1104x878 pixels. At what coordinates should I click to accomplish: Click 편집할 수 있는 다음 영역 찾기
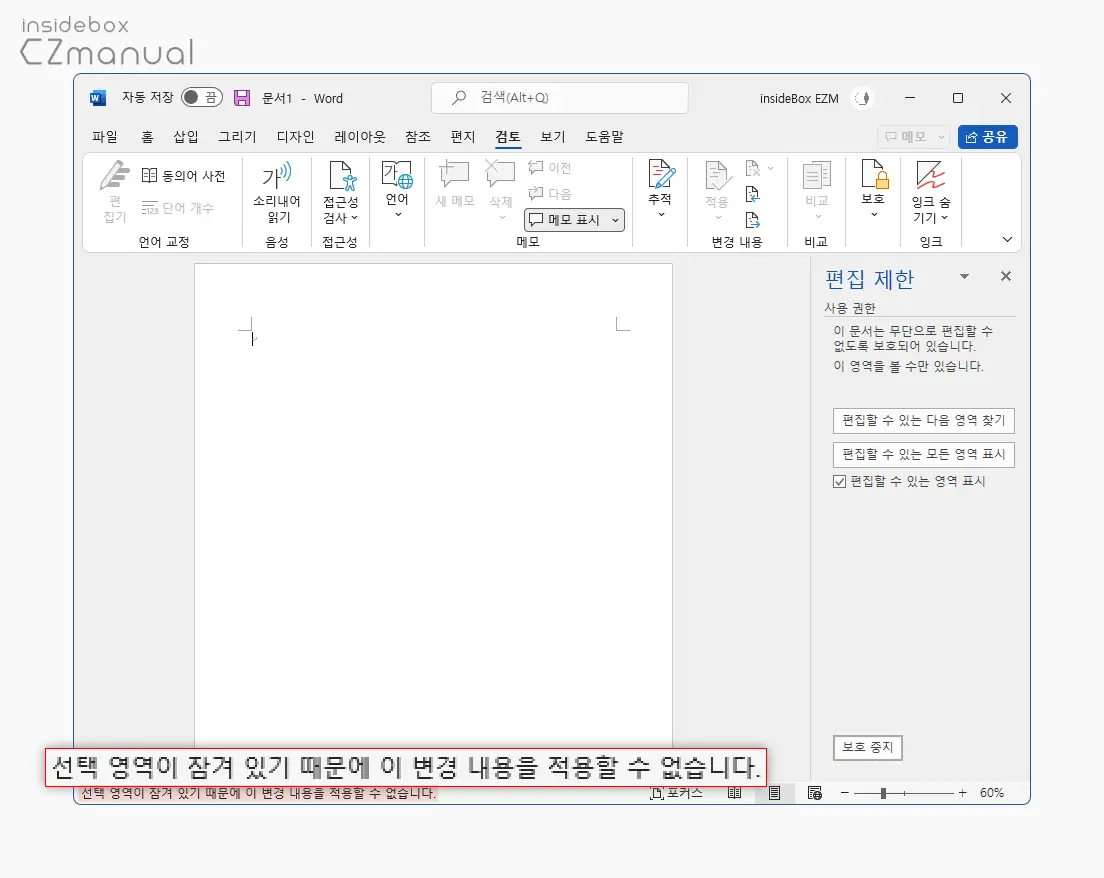coord(924,420)
